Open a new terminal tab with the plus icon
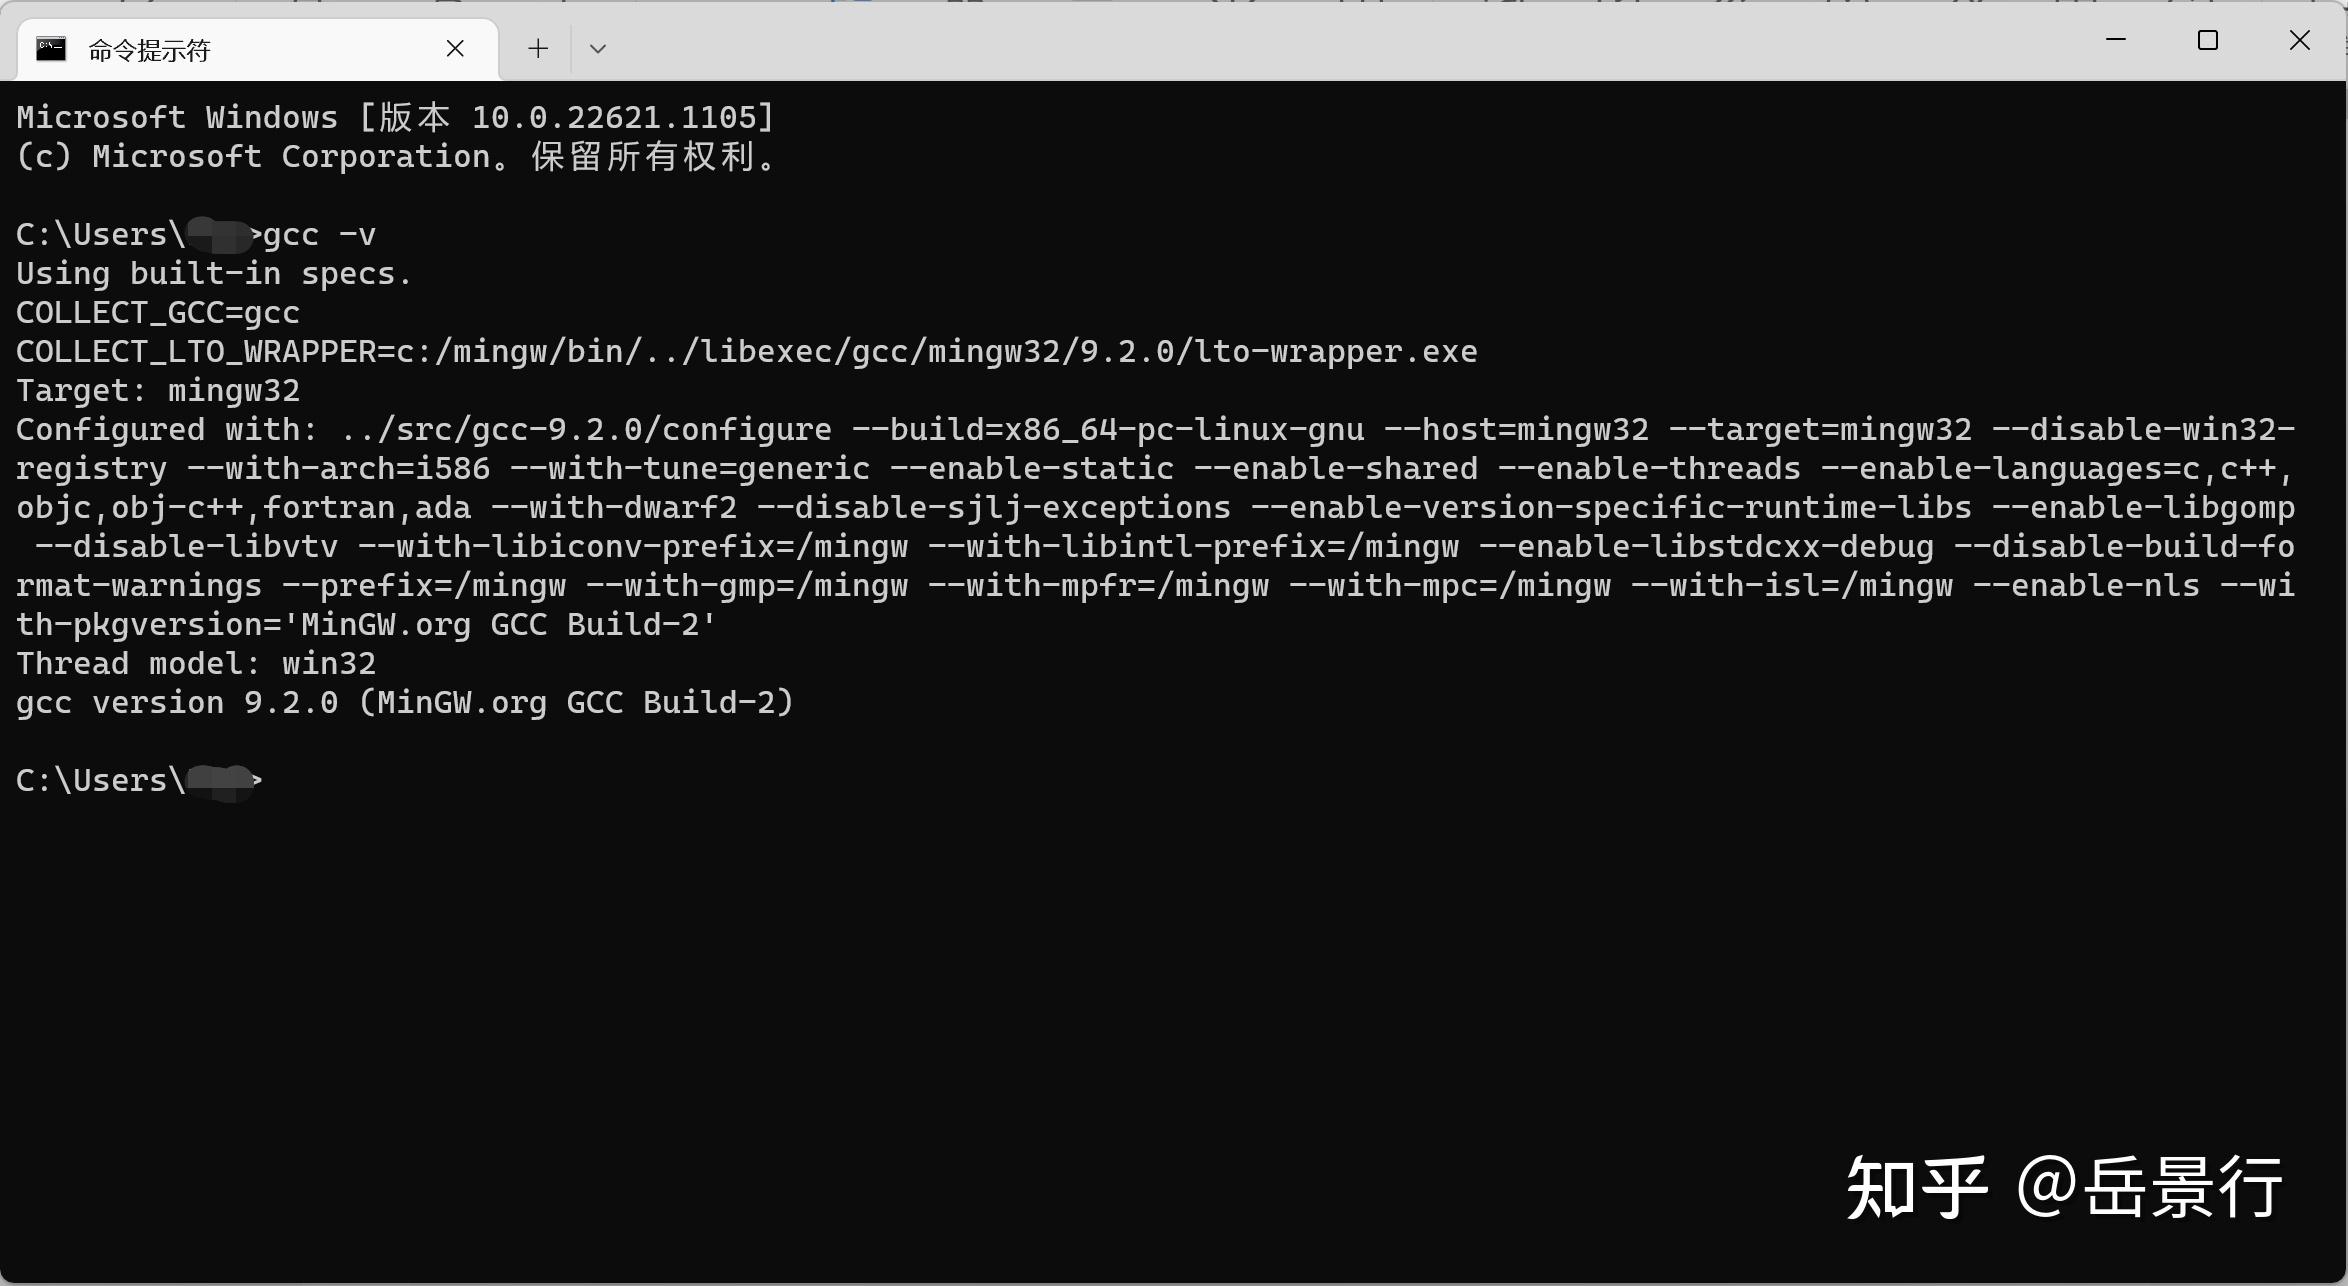The image size is (2348, 1286). tap(537, 48)
